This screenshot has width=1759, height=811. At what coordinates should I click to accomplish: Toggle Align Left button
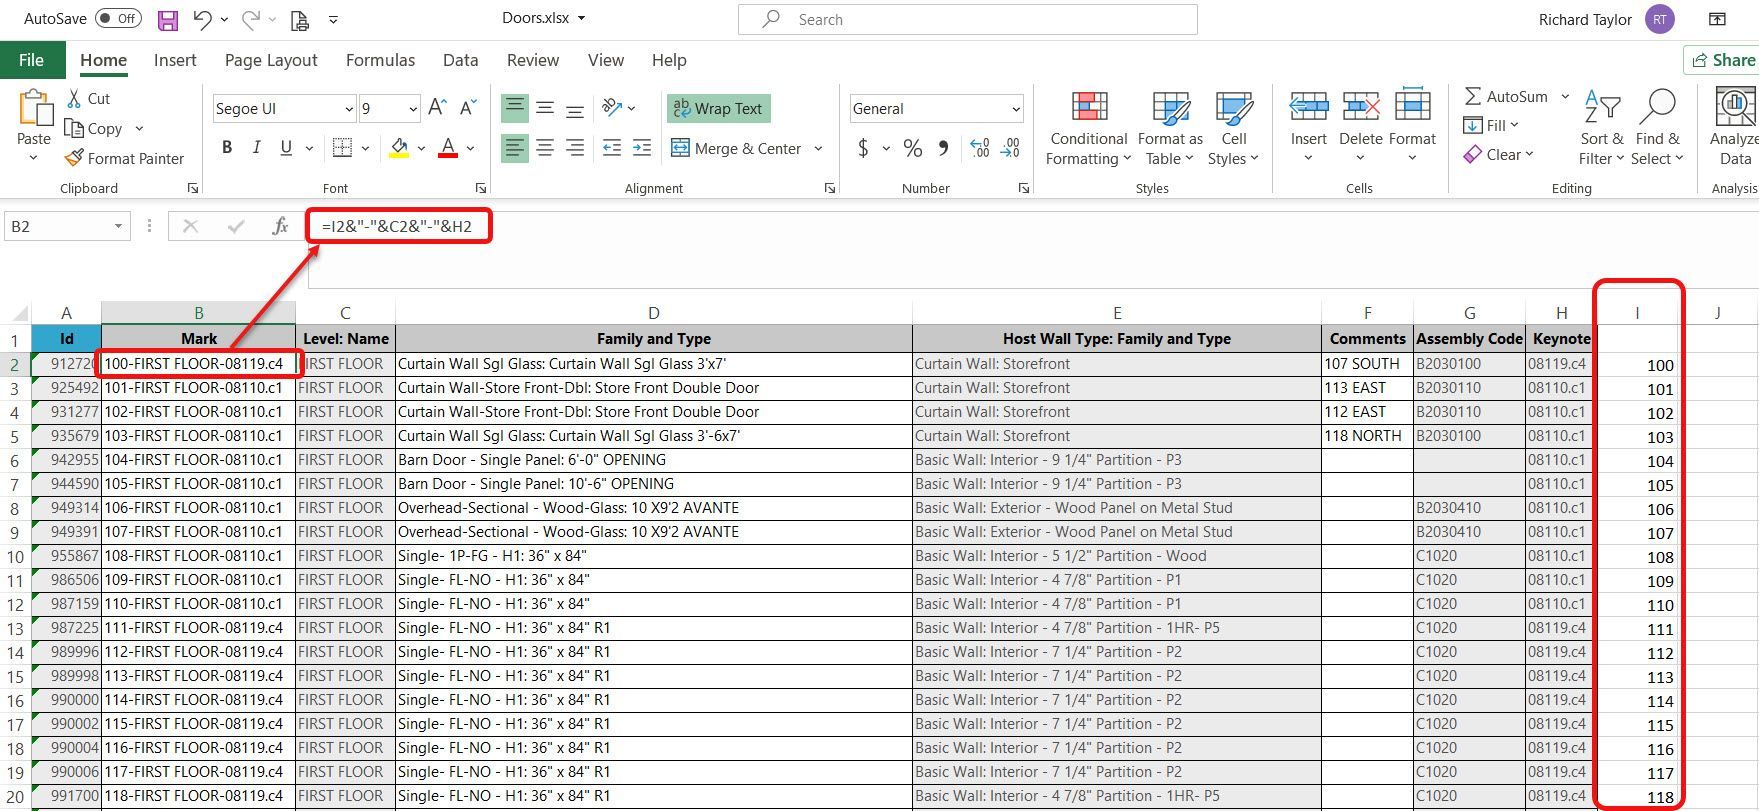tap(515, 148)
